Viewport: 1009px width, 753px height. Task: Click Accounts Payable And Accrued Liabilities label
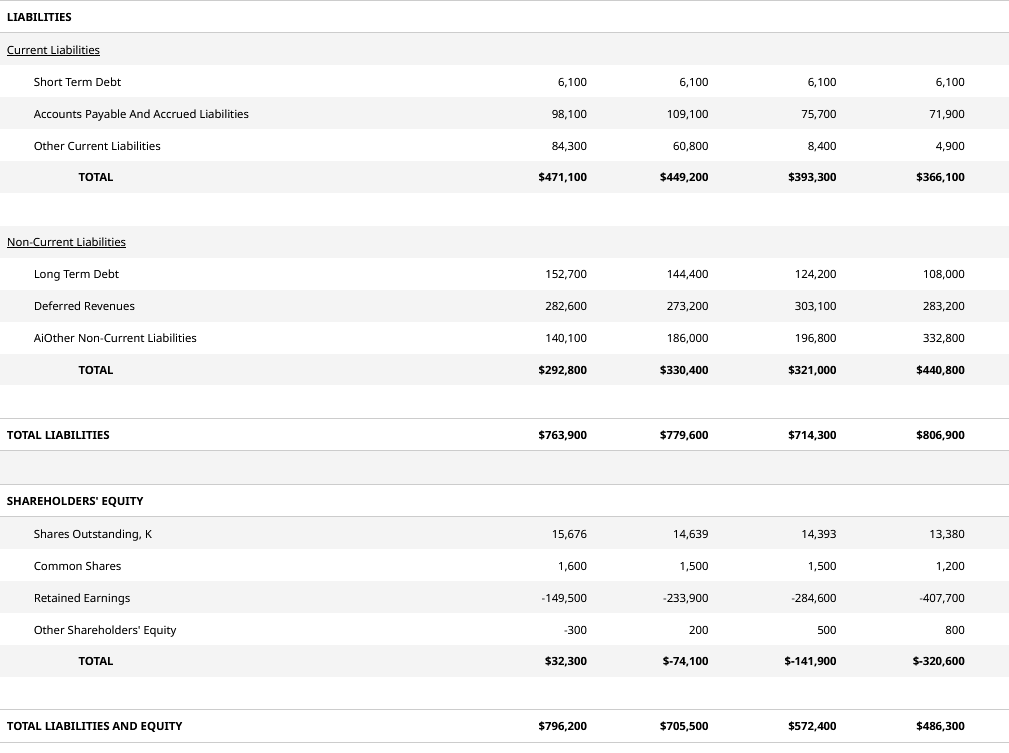click(x=141, y=114)
